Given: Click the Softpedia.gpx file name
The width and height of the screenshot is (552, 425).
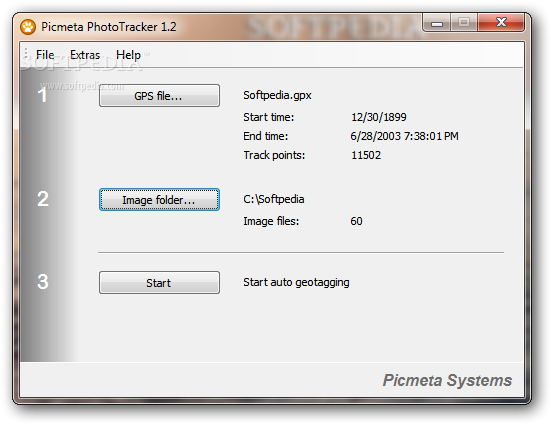Looking at the screenshot, I should coord(277,95).
